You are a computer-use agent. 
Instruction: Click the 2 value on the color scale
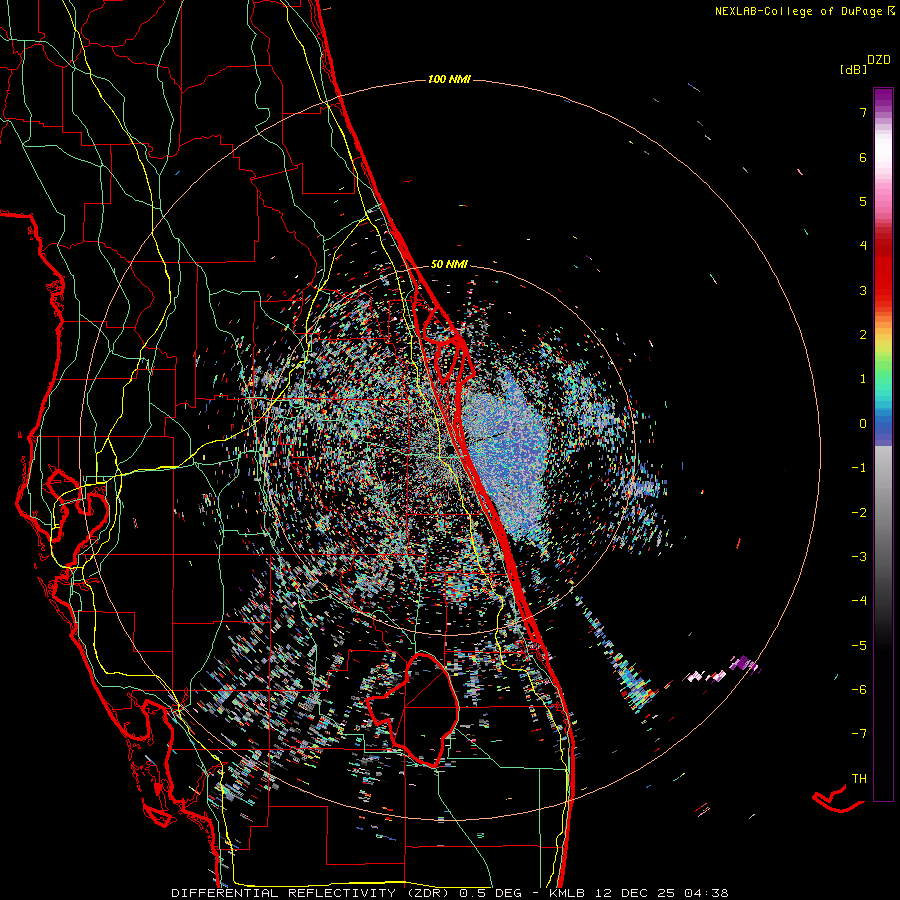click(863, 335)
